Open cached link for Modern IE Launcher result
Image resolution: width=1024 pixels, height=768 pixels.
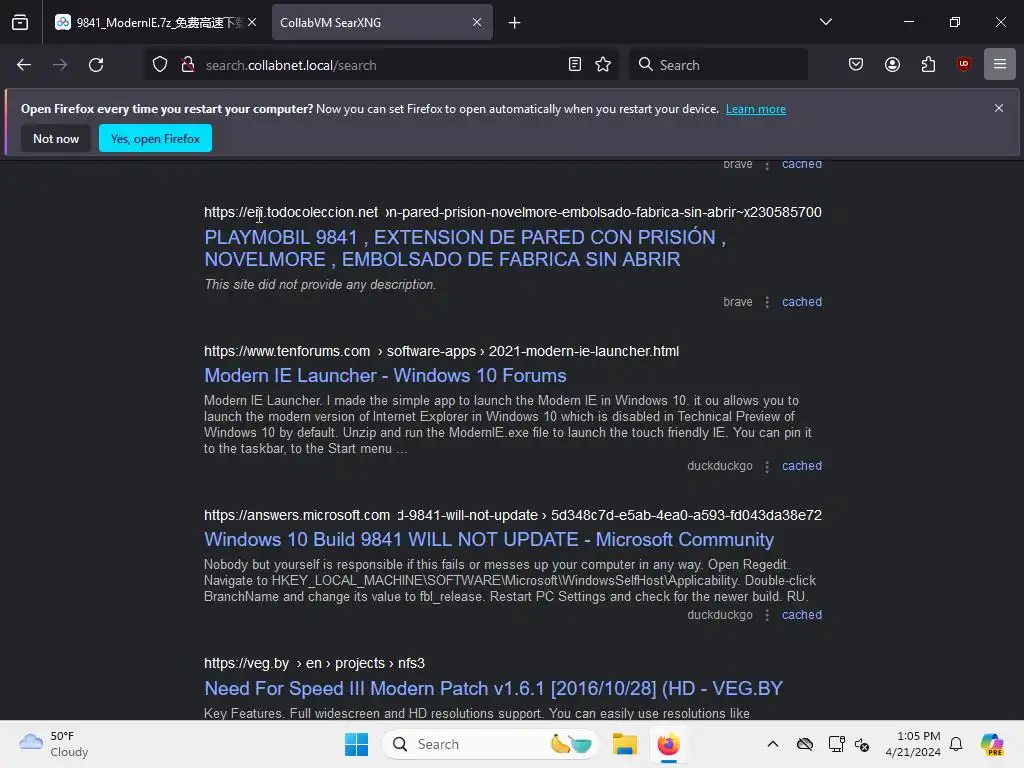click(x=802, y=466)
